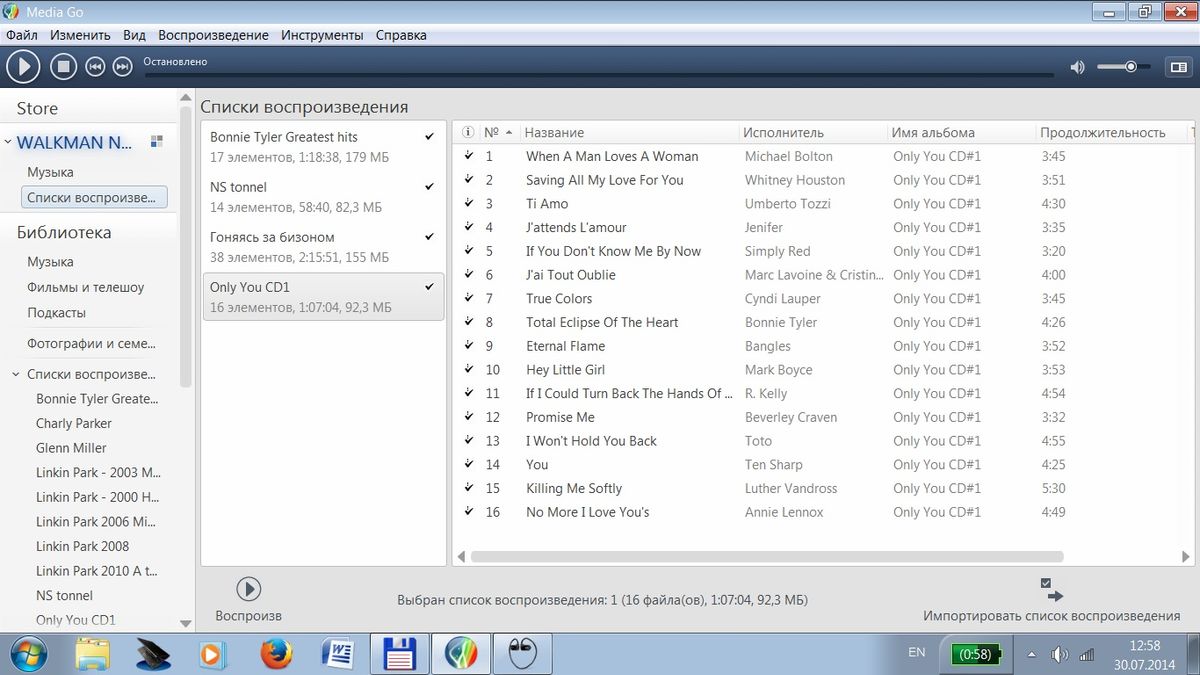Viewport: 1200px width, 675px height.
Task: Adjust the volume slider knob
Action: 1131,67
